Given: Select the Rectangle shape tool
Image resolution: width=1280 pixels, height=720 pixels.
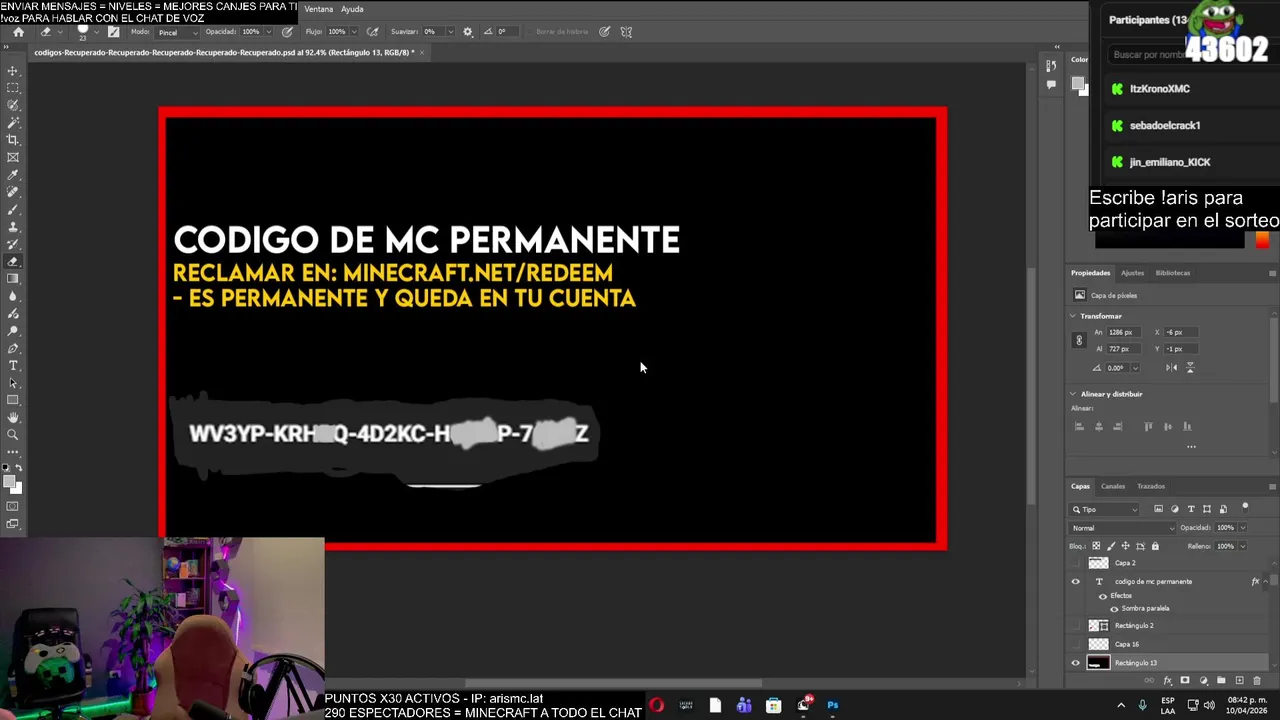Looking at the screenshot, I should click(x=13, y=400).
